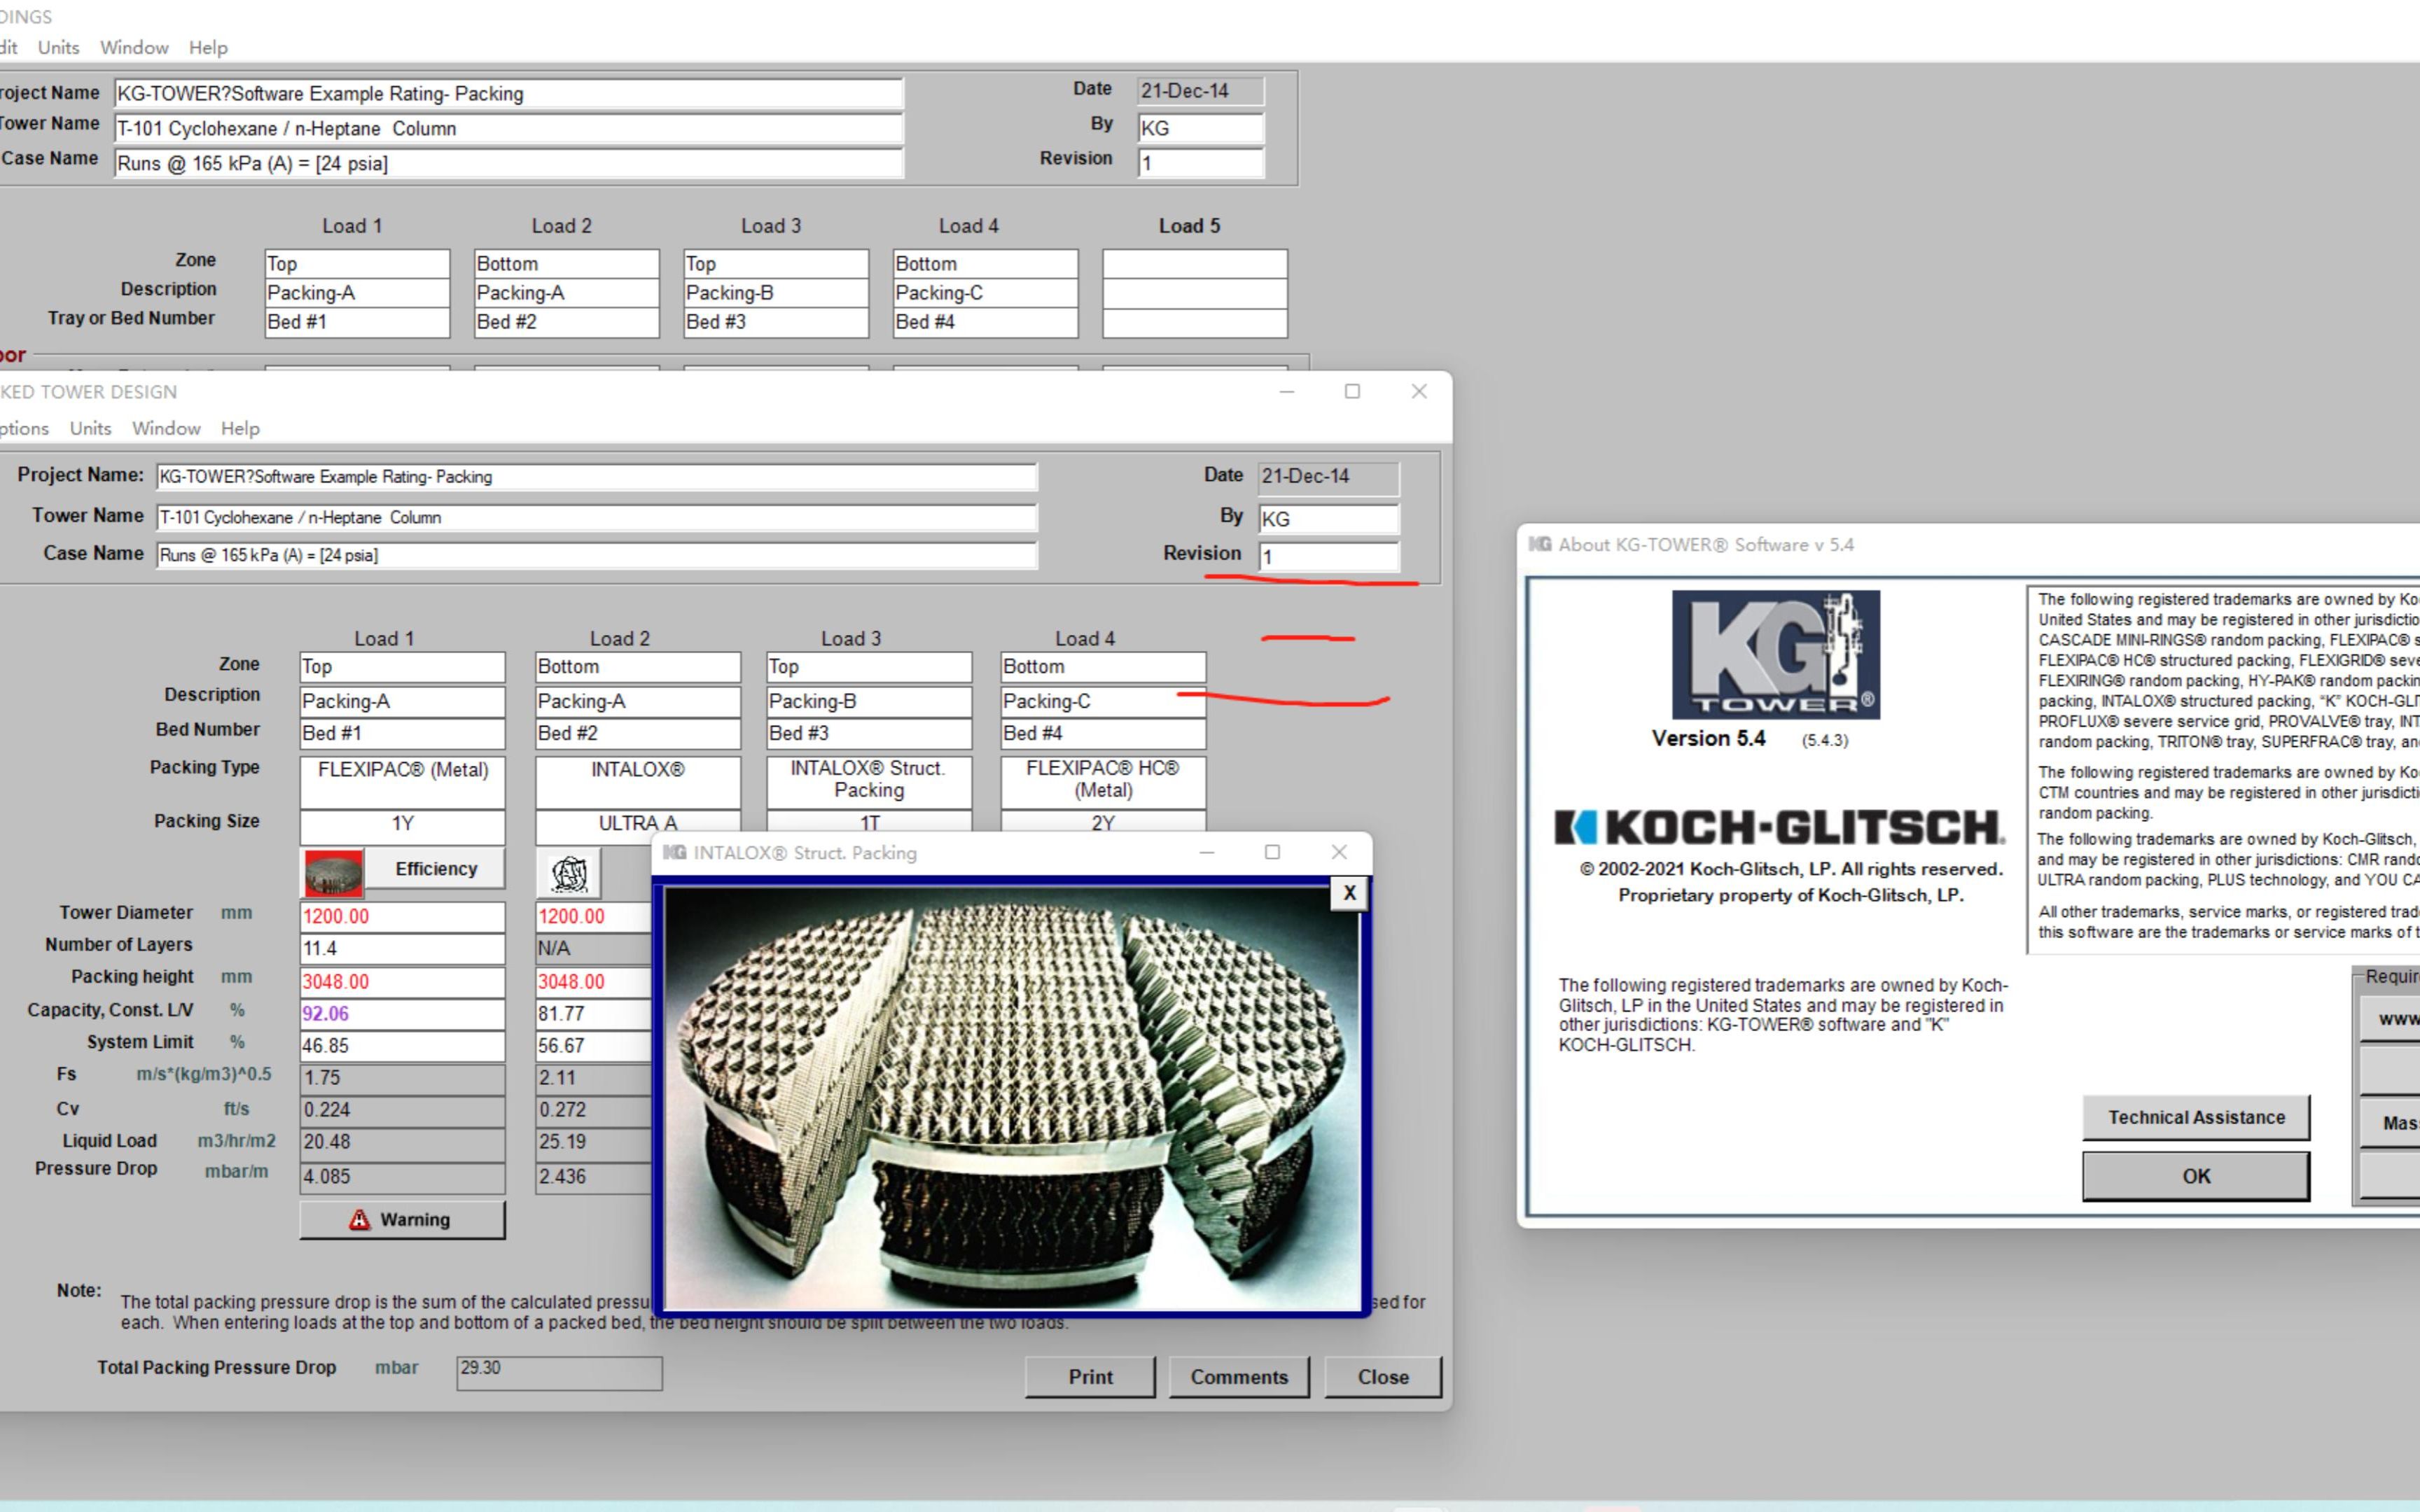2420x1512 pixels.
Task: Click the mbar/m unit label for Pressure Drop
Action: 236,1171
